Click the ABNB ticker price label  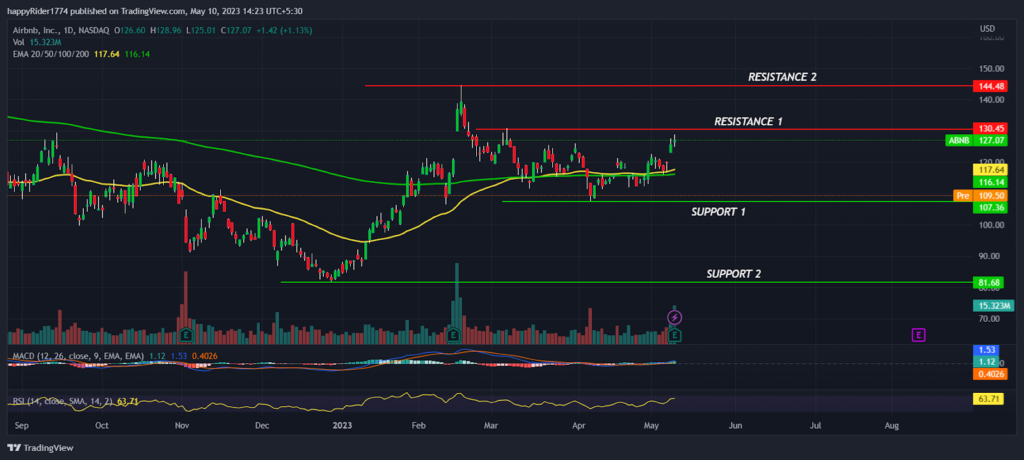pos(959,140)
